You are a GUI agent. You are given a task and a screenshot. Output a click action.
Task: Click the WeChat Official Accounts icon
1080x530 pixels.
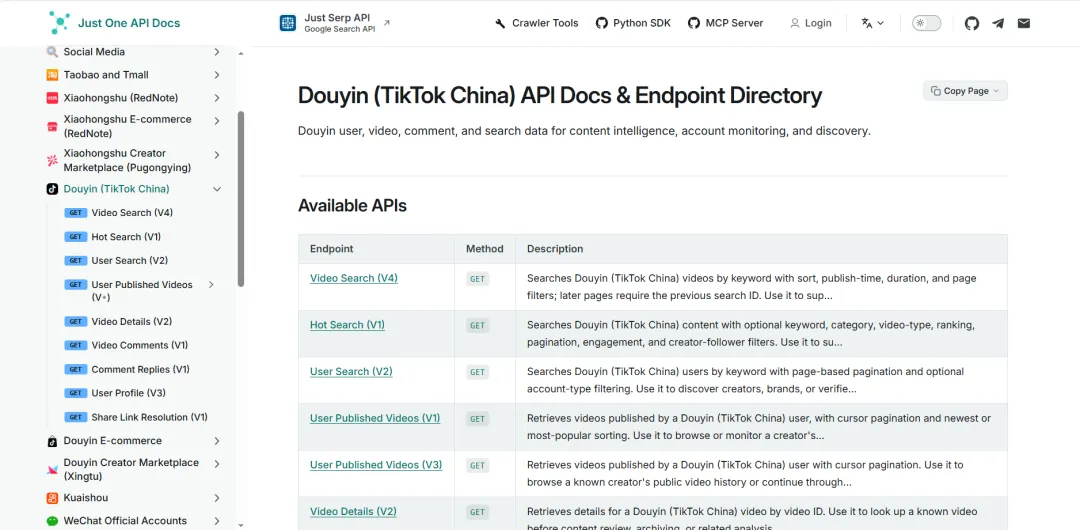[52, 521]
